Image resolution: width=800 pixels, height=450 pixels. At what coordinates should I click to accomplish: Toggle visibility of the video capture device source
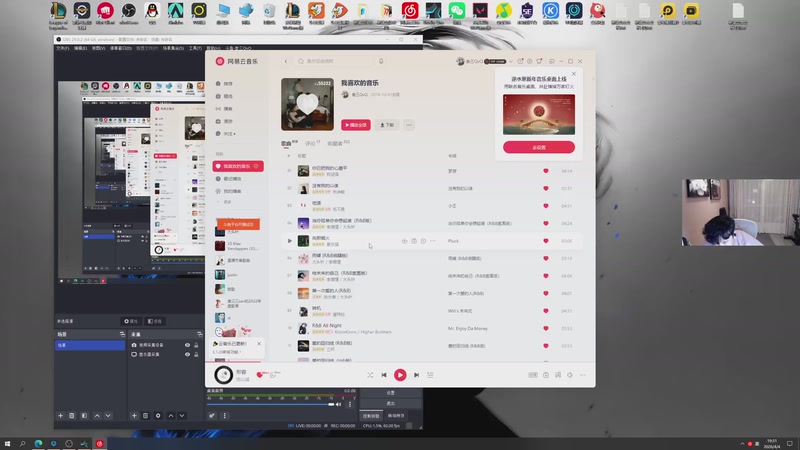[187, 345]
